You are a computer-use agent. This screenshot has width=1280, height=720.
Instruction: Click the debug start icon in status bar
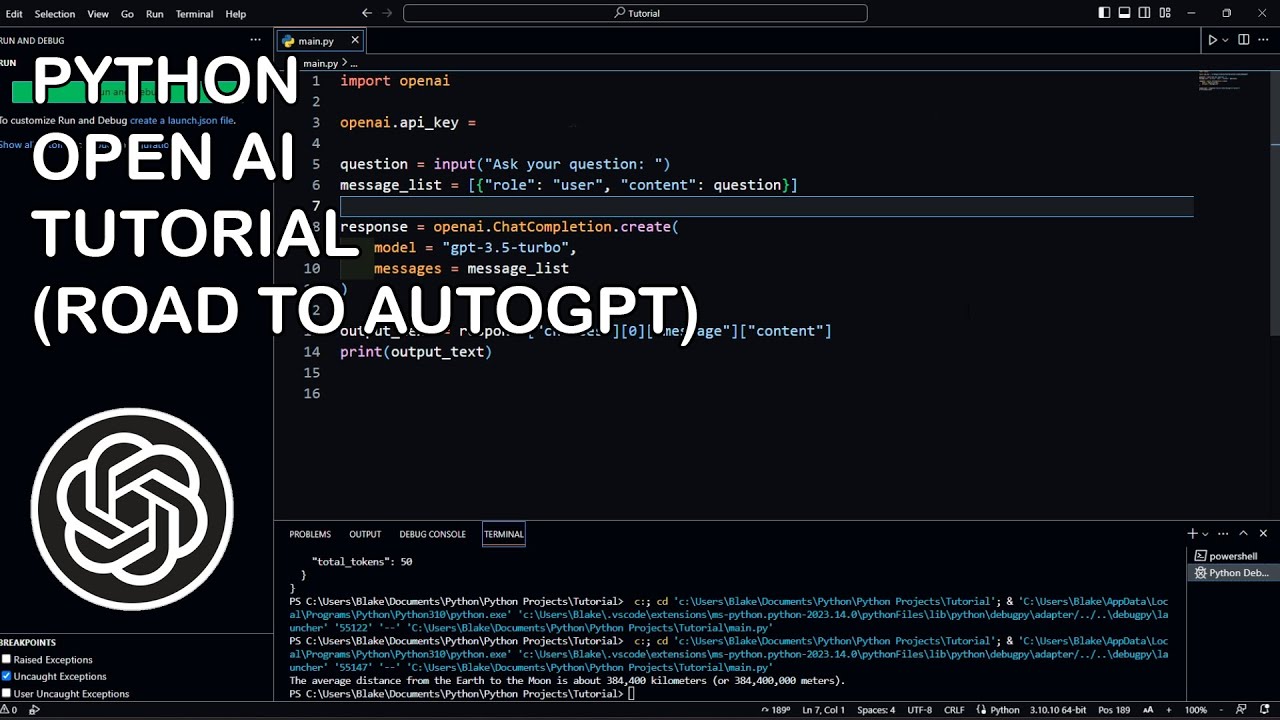(x=34, y=710)
